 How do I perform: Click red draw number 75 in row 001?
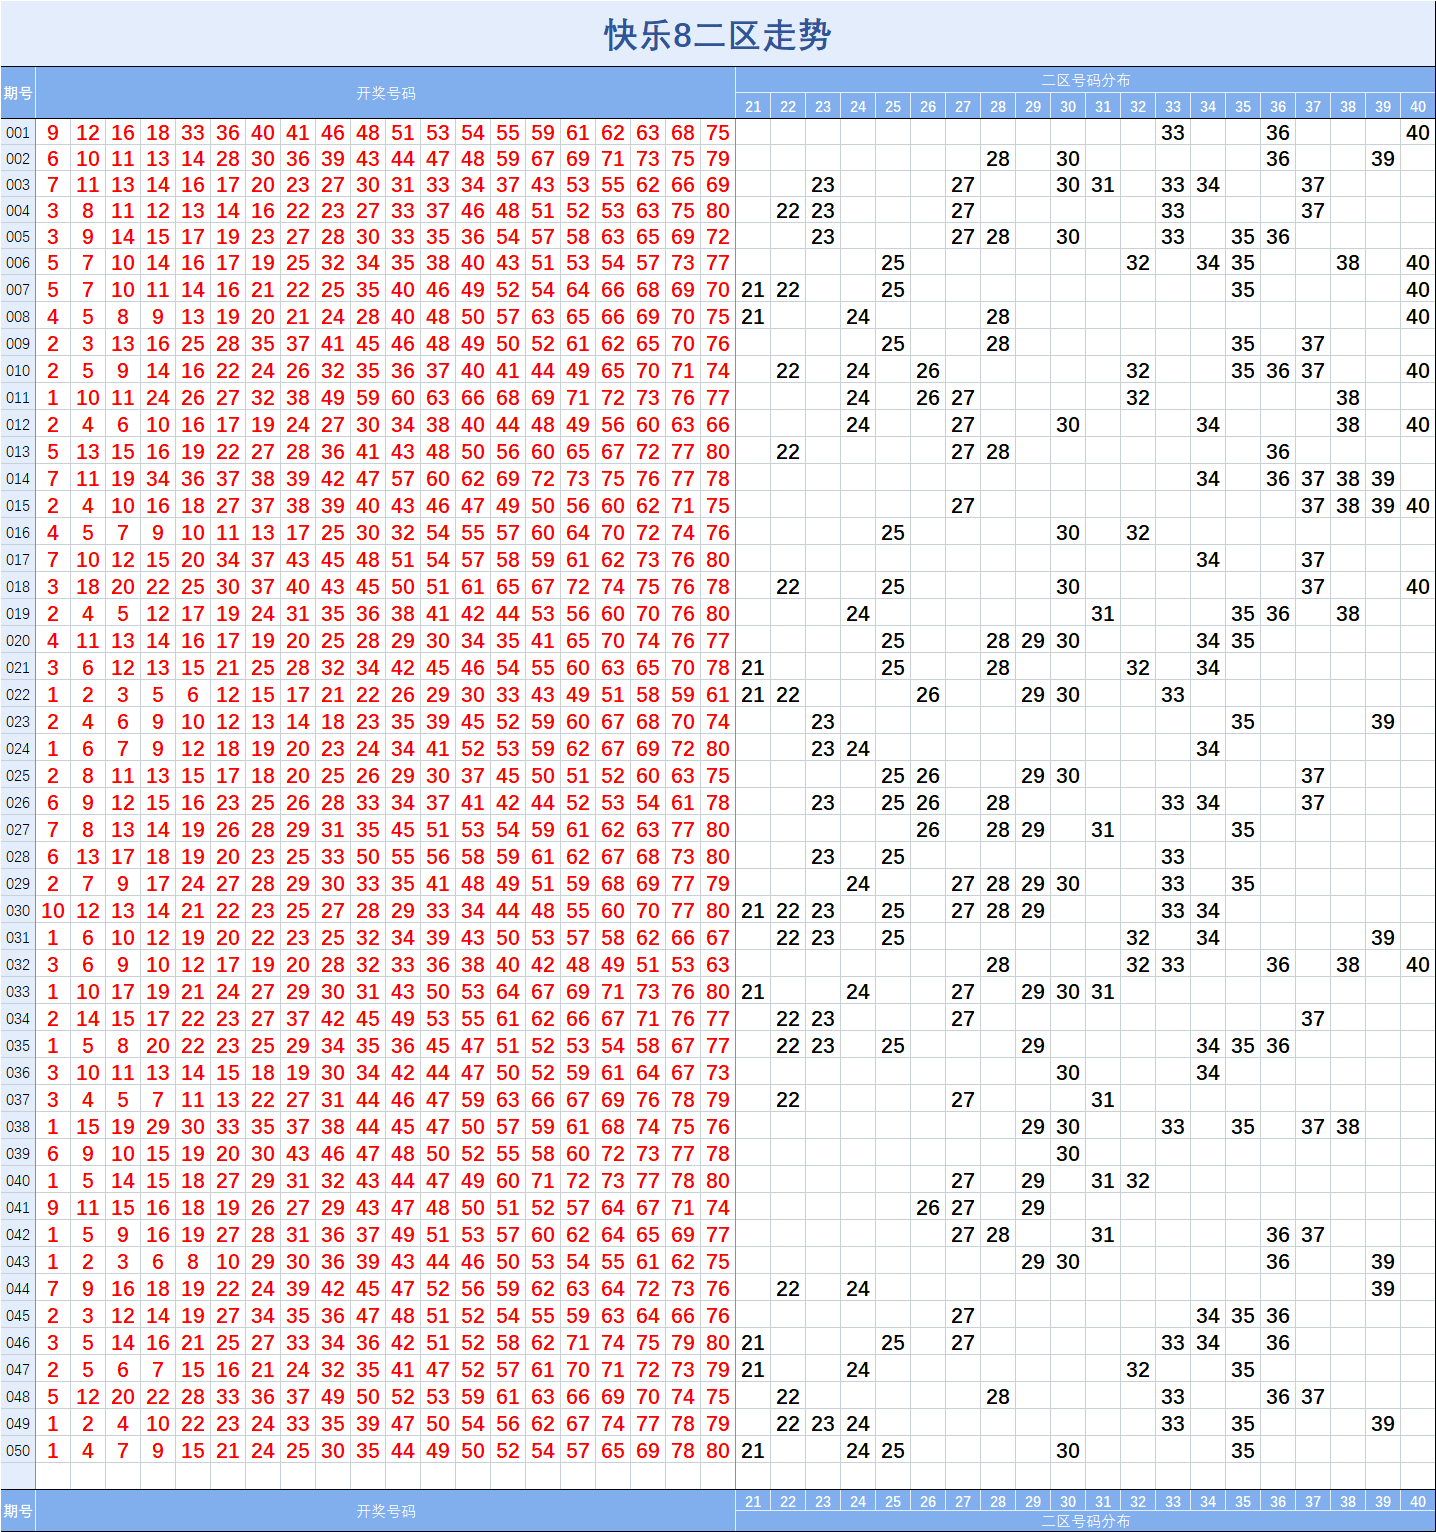tap(718, 133)
